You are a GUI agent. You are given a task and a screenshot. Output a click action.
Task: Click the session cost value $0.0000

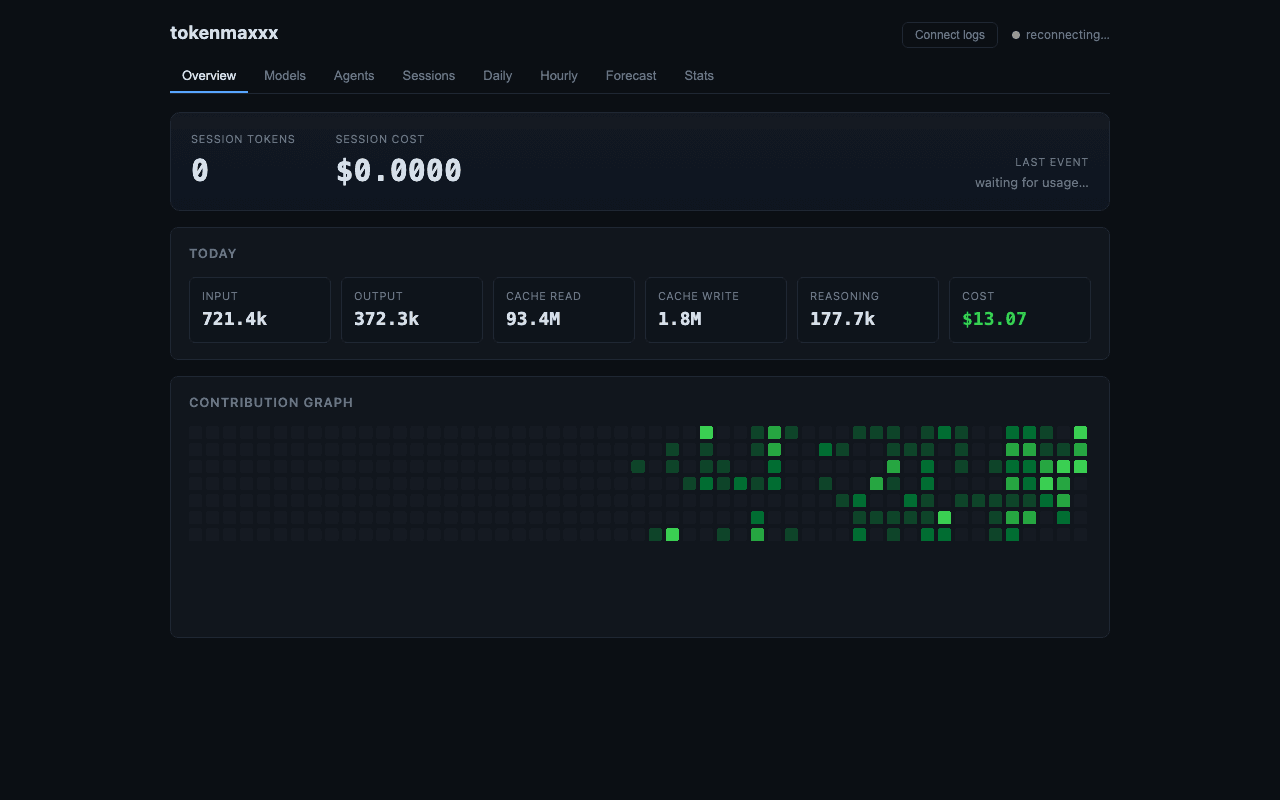[x=399, y=171]
